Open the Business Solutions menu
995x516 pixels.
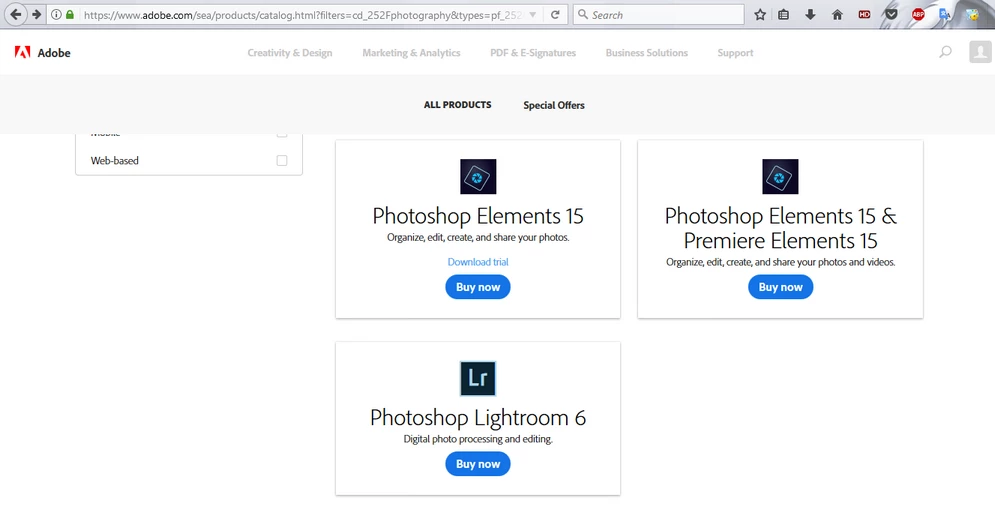(x=647, y=53)
